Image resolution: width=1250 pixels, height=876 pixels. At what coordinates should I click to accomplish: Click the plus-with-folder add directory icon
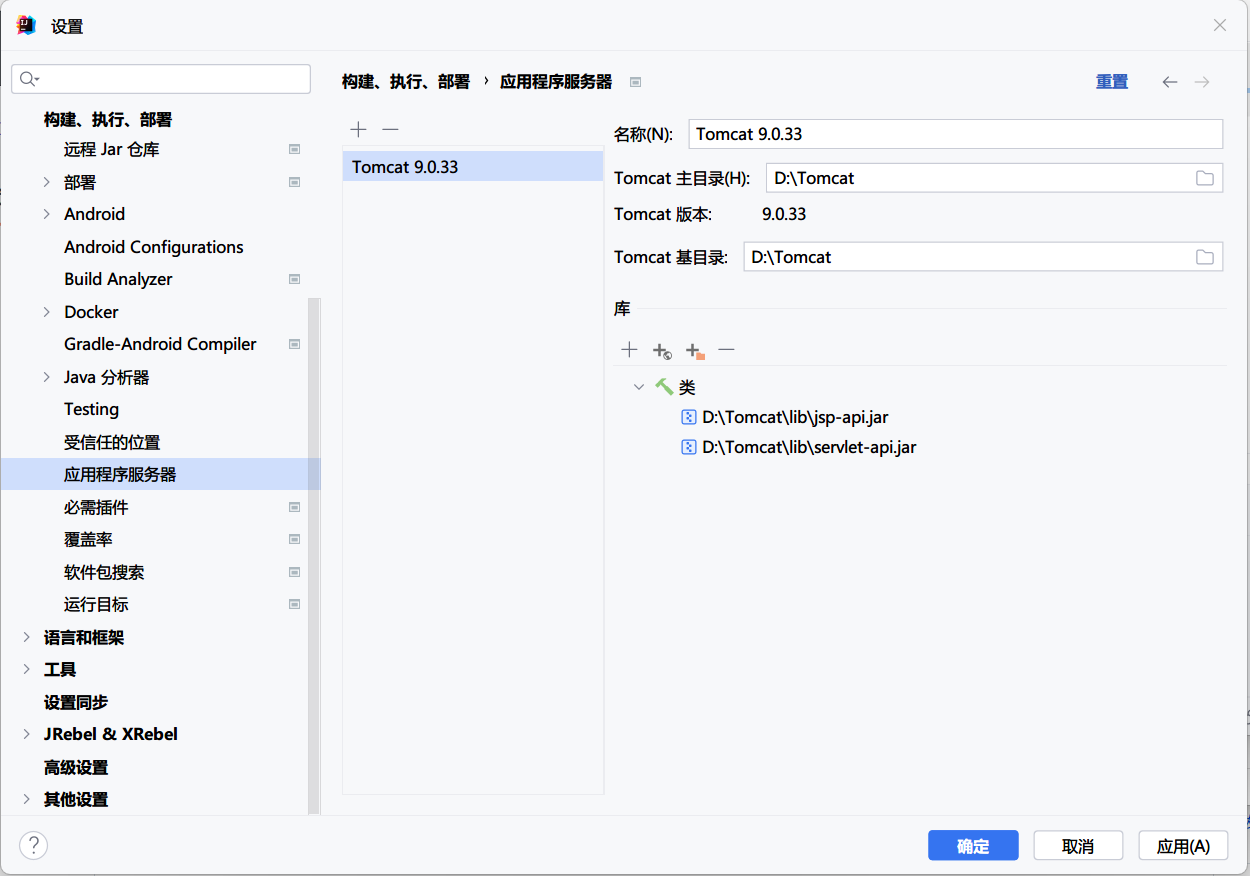click(695, 350)
